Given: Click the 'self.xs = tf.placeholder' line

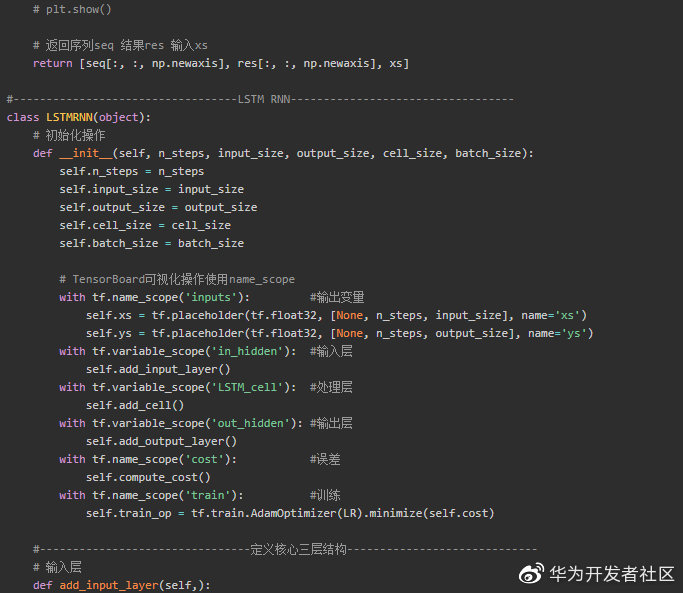Looking at the screenshot, I should (x=336, y=315).
